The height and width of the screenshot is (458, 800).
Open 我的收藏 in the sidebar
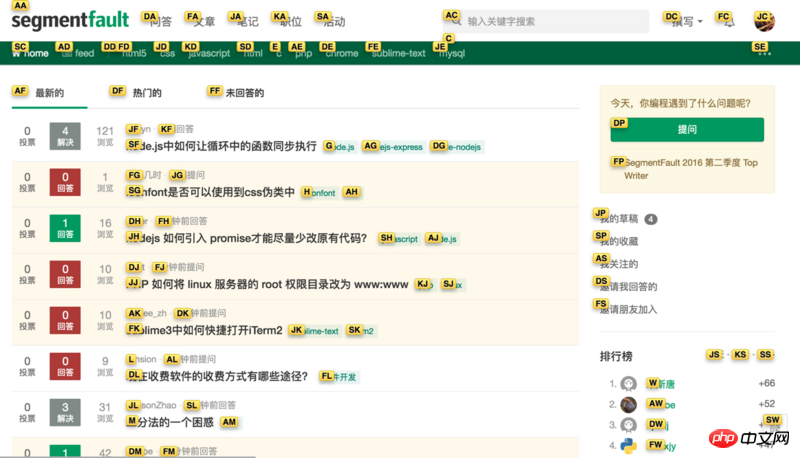point(618,241)
